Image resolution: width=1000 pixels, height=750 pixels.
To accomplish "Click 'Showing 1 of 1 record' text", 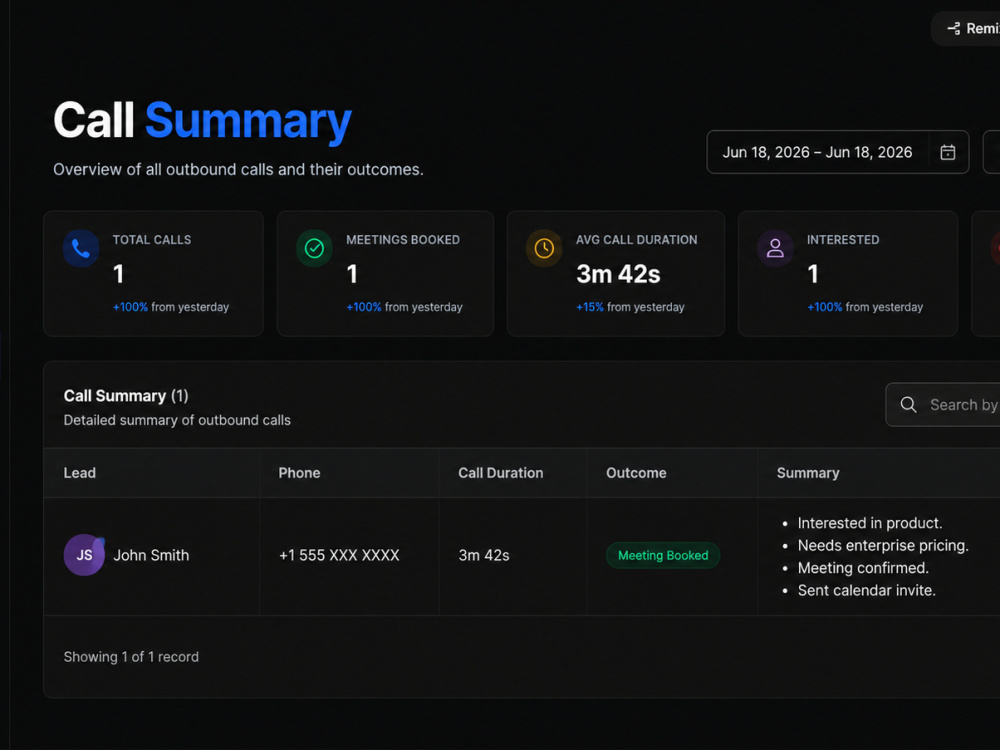I will click(131, 657).
